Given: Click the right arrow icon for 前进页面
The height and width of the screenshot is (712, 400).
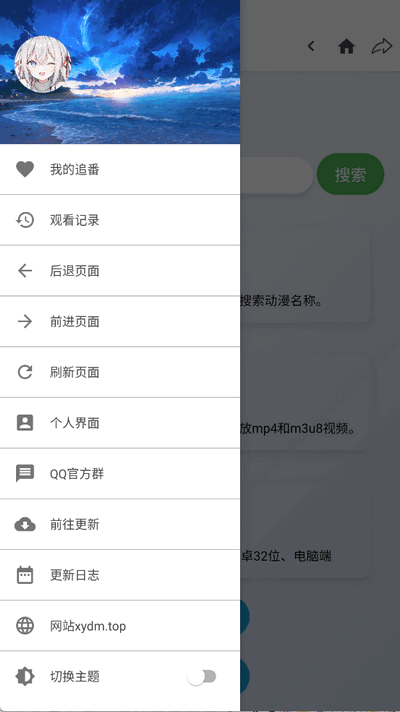Looking at the screenshot, I should coord(25,322).
